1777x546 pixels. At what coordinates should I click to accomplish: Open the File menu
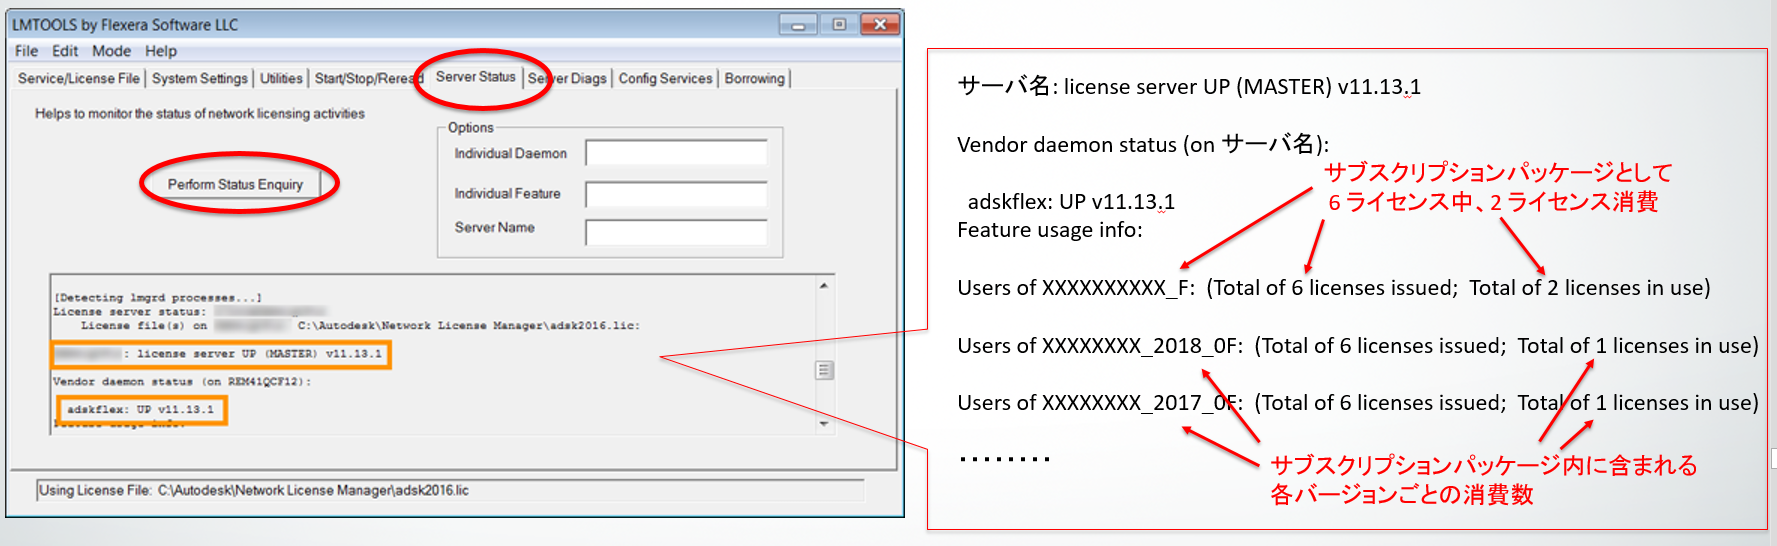[26, 51]
